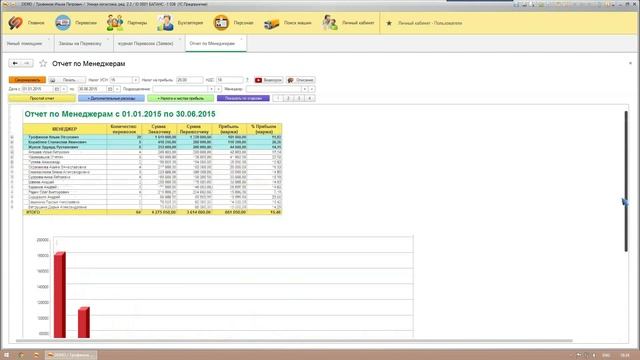Go back with the left arrow button
Screen dimensions: 640x360
coord(15,63)
